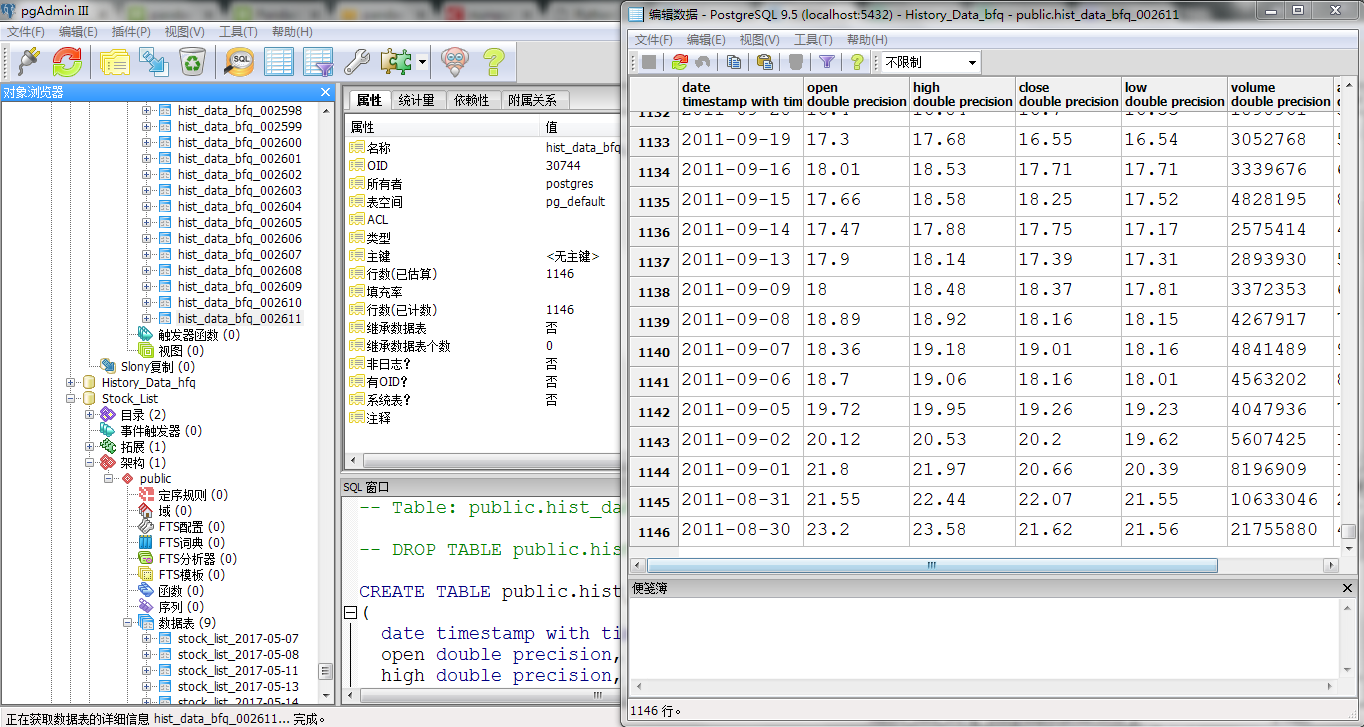Expand the 拓展 (1) extensions node
1364x727 pixels.
point(90,446)
